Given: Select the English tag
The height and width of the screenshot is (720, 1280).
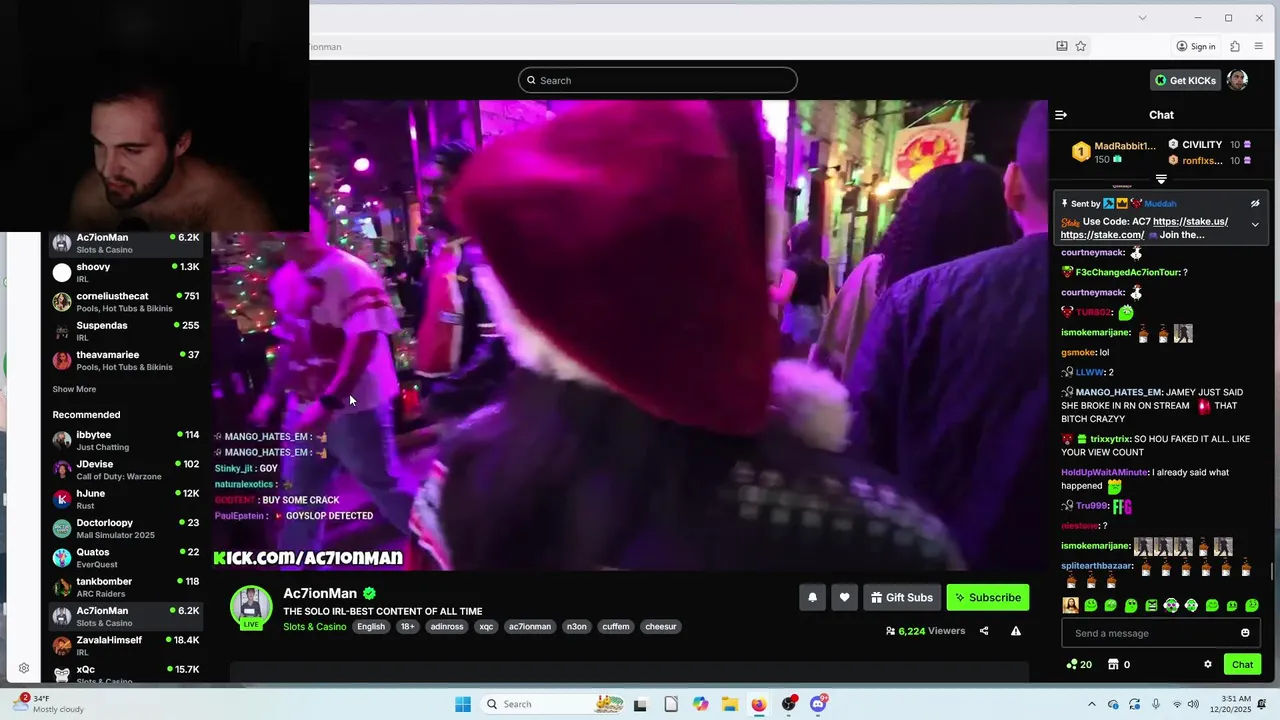Looking at the screenshot, I should coord(371,627).
